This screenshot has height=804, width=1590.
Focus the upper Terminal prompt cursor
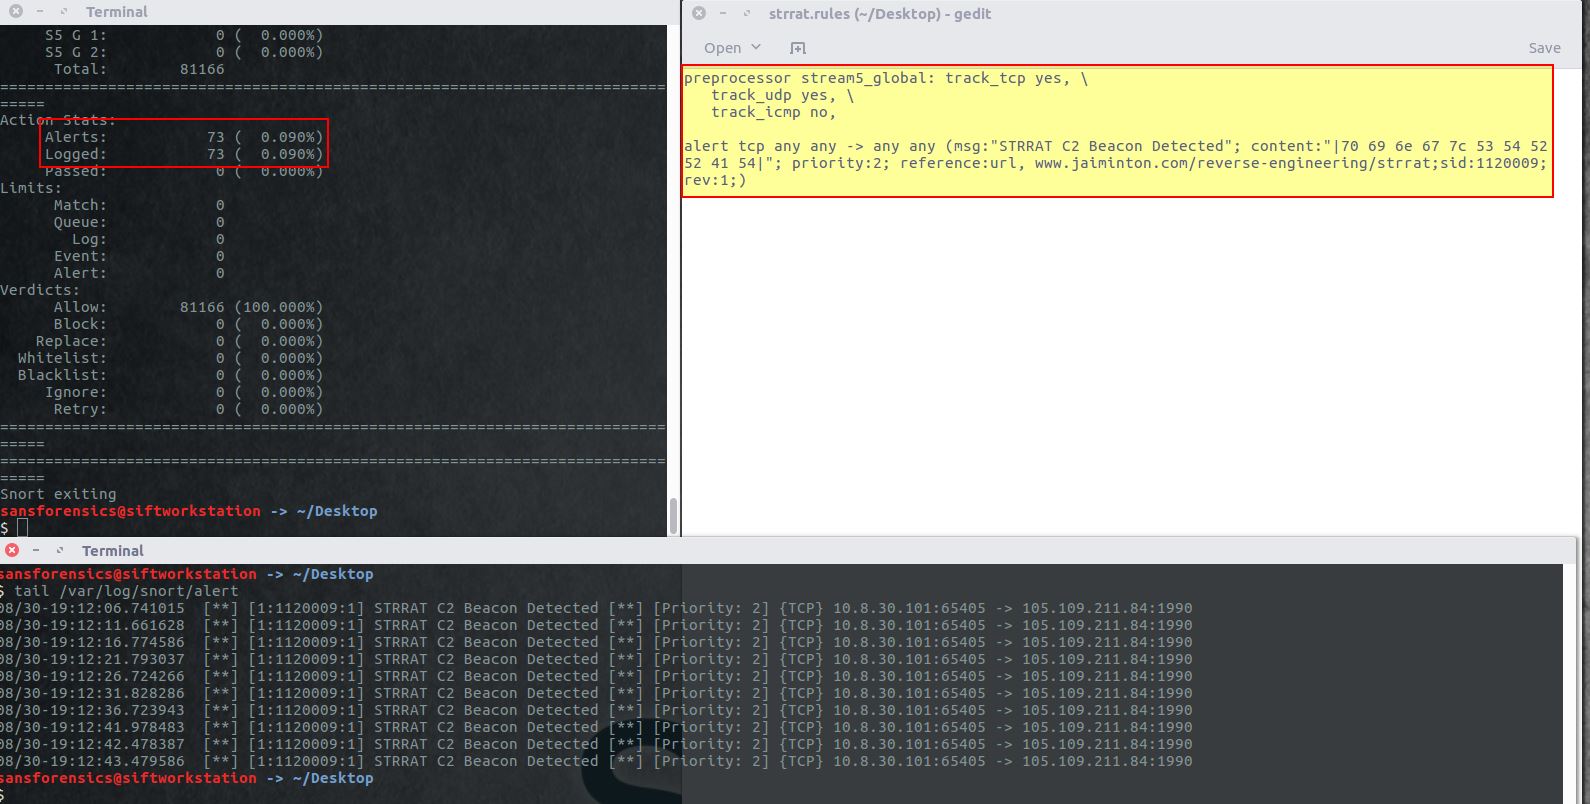point(22,527)
